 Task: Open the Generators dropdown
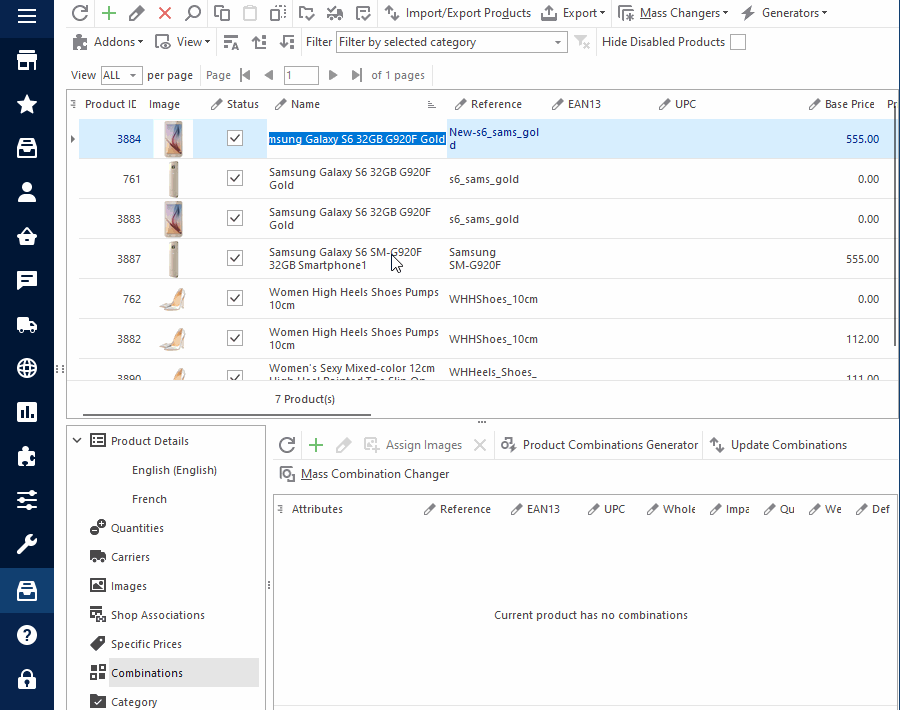(x=784, y=13)
